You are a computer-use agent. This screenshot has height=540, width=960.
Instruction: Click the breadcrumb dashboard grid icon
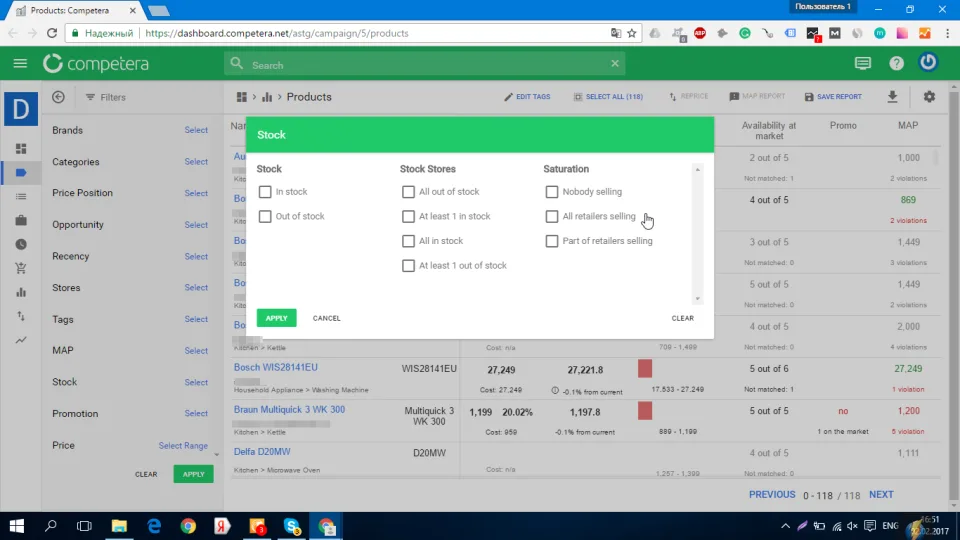click(x=242, y=97)
